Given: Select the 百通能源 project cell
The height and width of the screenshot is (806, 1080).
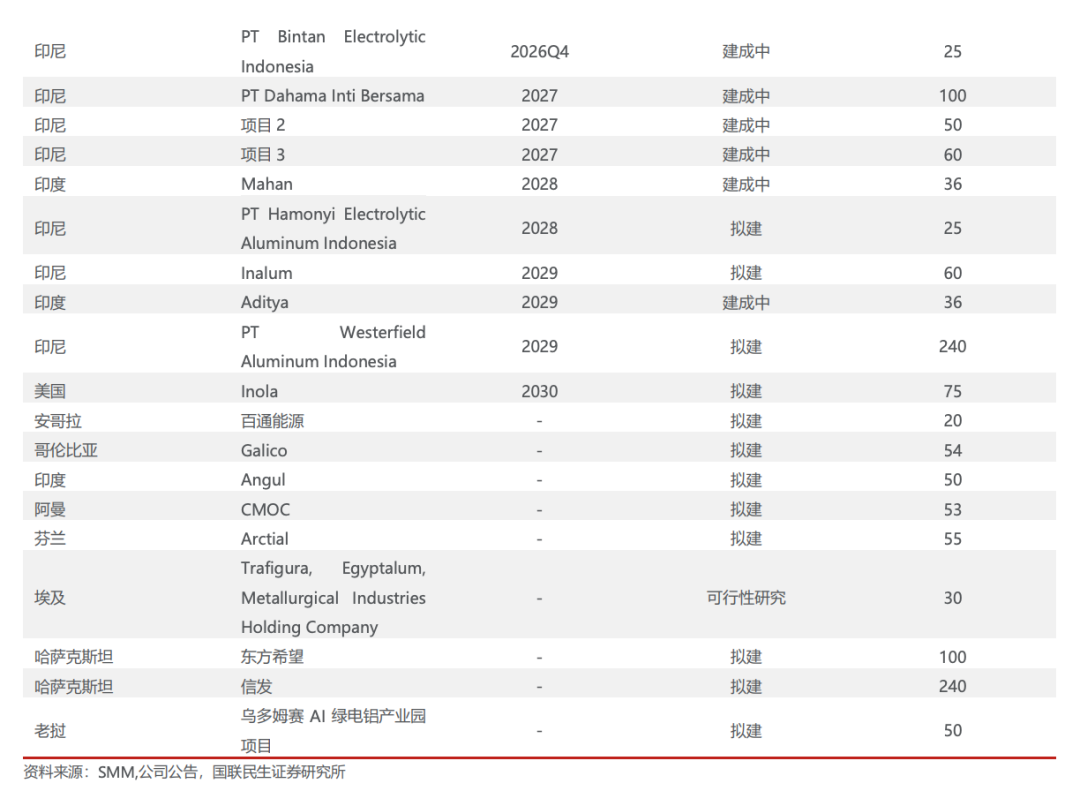Looking at the screenshot, I should point(272,421).
